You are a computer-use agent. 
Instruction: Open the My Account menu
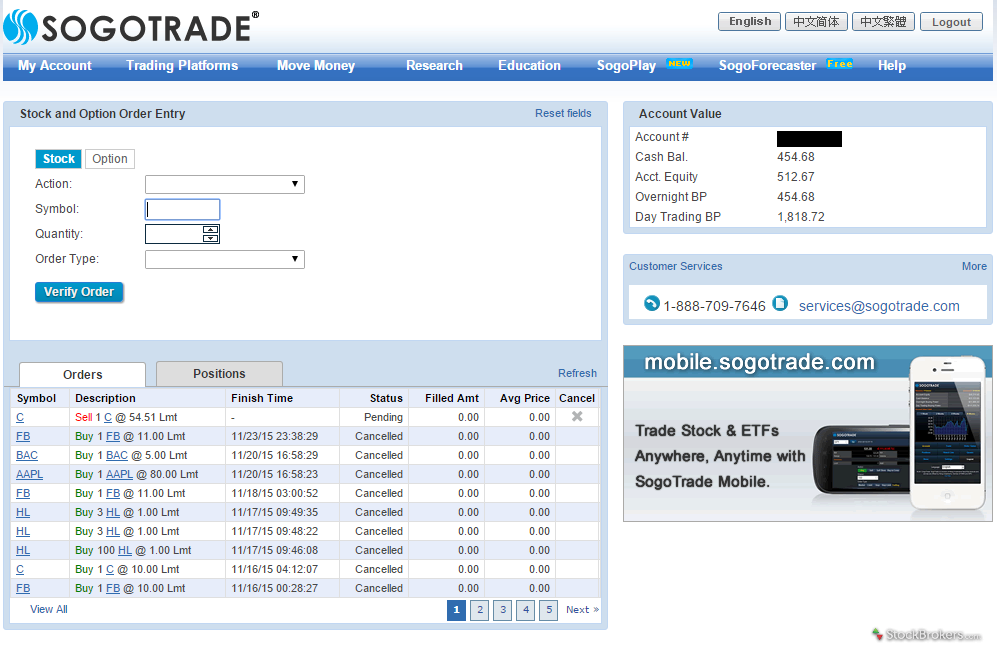click(x=55, y=65)
